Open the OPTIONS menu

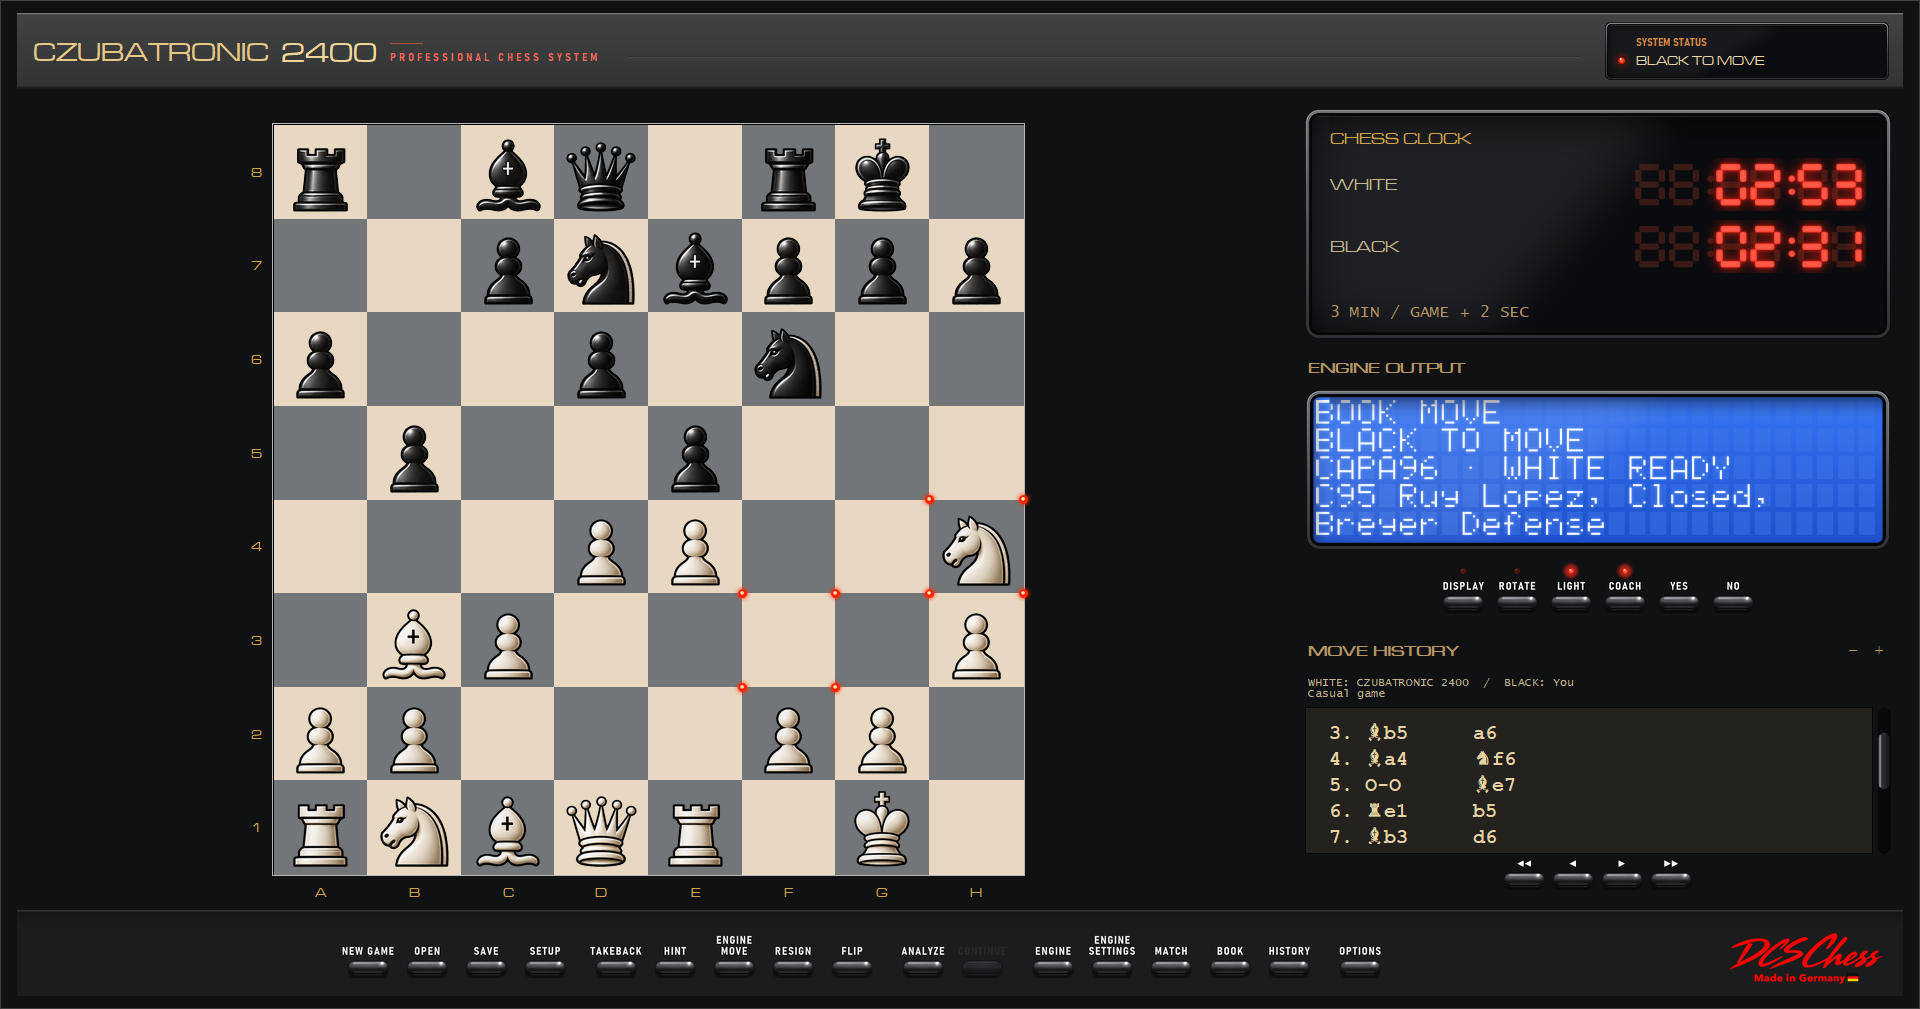tap(1360, 967)
